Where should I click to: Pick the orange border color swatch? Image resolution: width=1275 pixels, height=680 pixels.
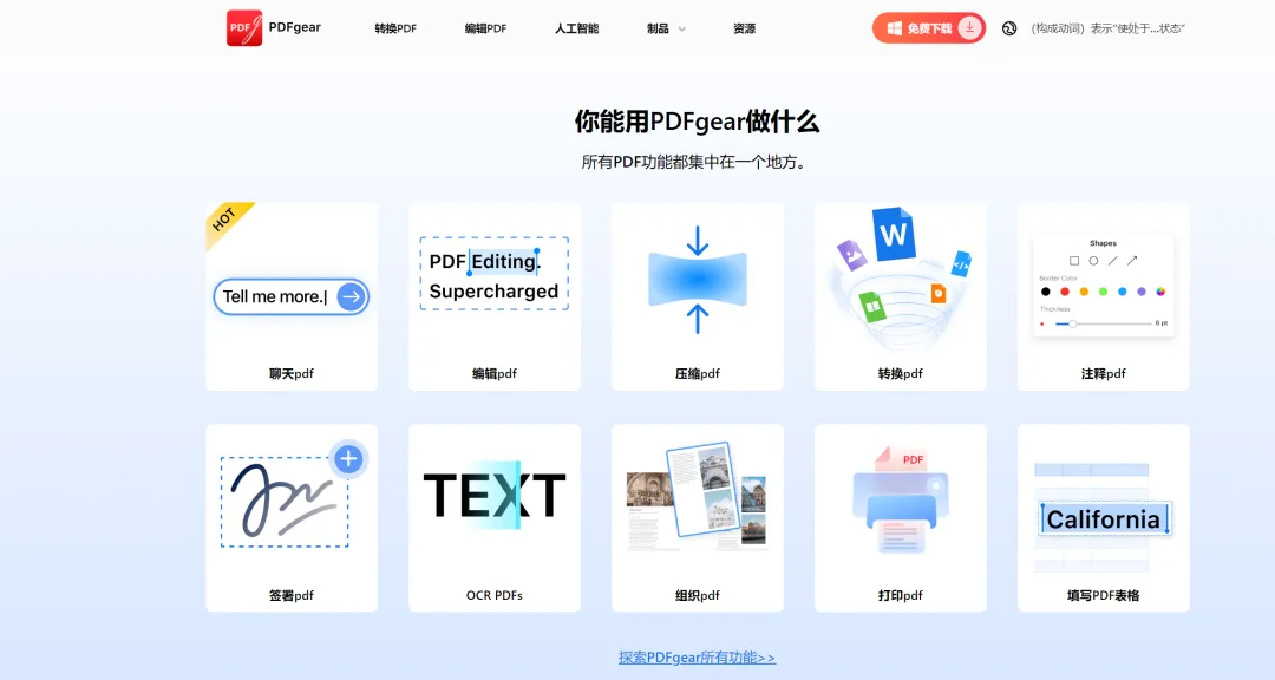tap(1083, 292)
